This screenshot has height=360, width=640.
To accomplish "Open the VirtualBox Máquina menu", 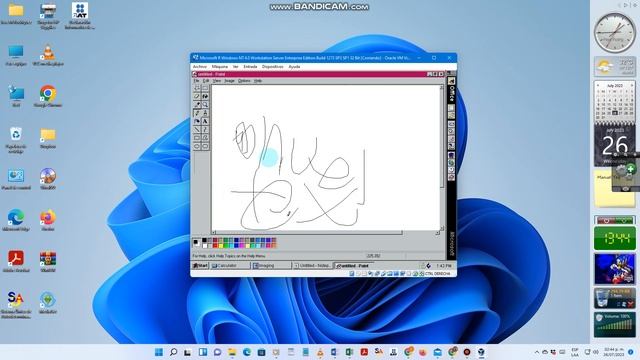I will coord(220,67).
